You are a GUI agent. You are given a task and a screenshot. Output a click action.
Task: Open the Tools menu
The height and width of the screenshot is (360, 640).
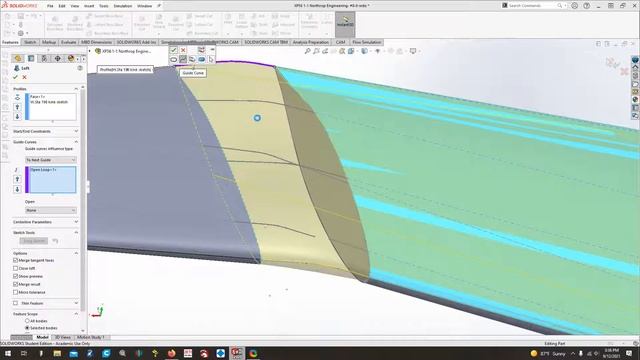click(x=104, y=6)
